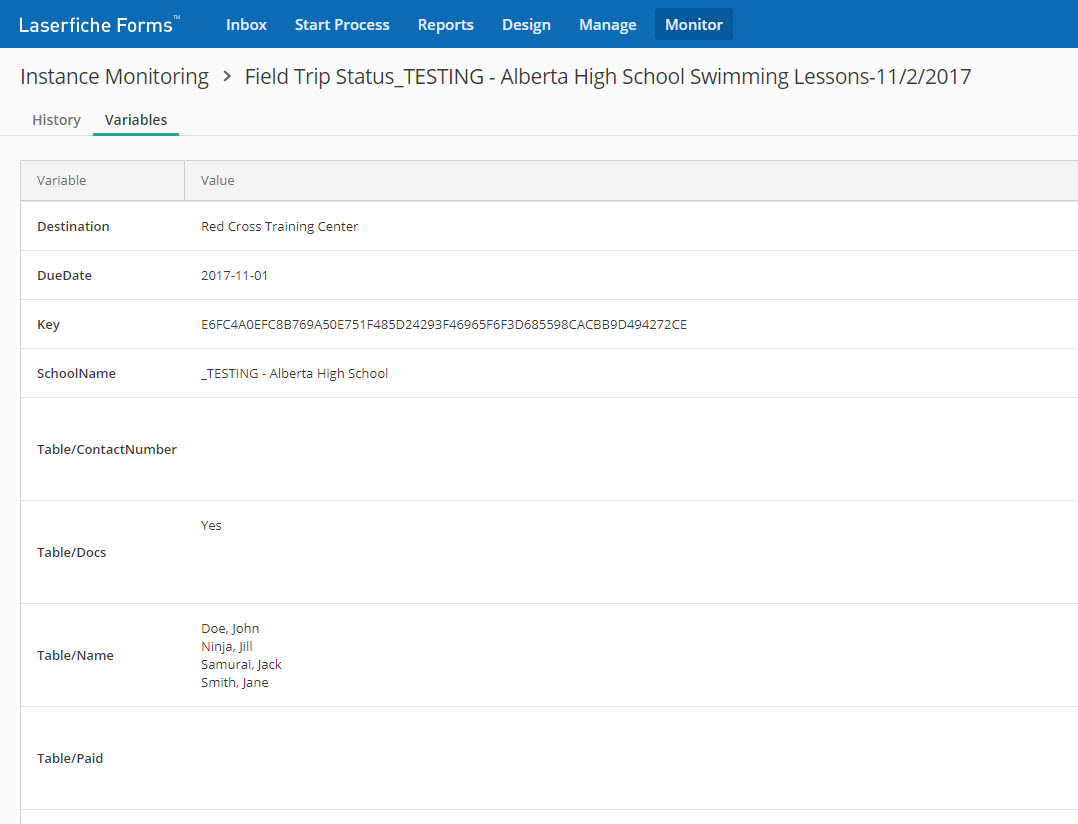
Task: Click the Variable column header
Action: tap(62, 181)
